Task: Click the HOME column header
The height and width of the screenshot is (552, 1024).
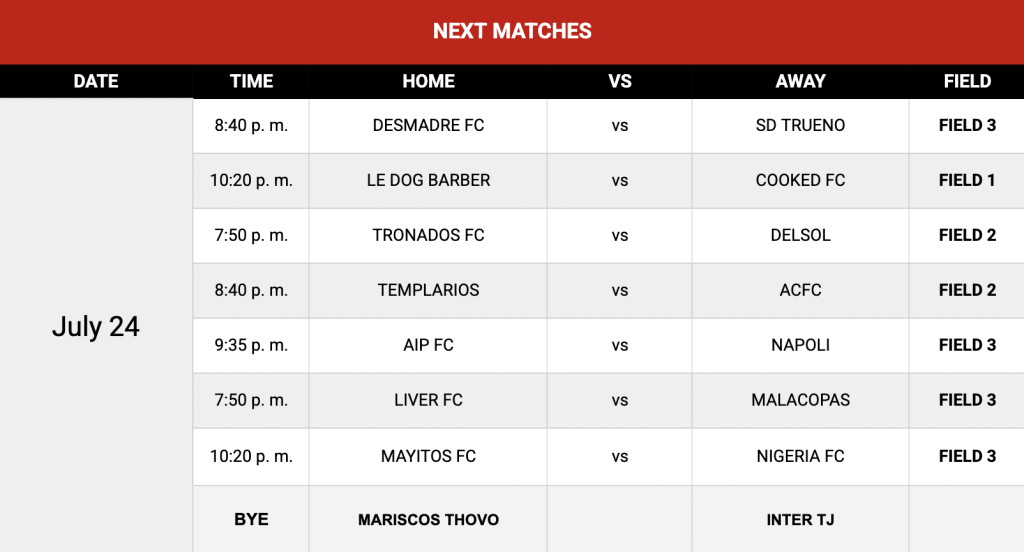Action: [428, 81]
